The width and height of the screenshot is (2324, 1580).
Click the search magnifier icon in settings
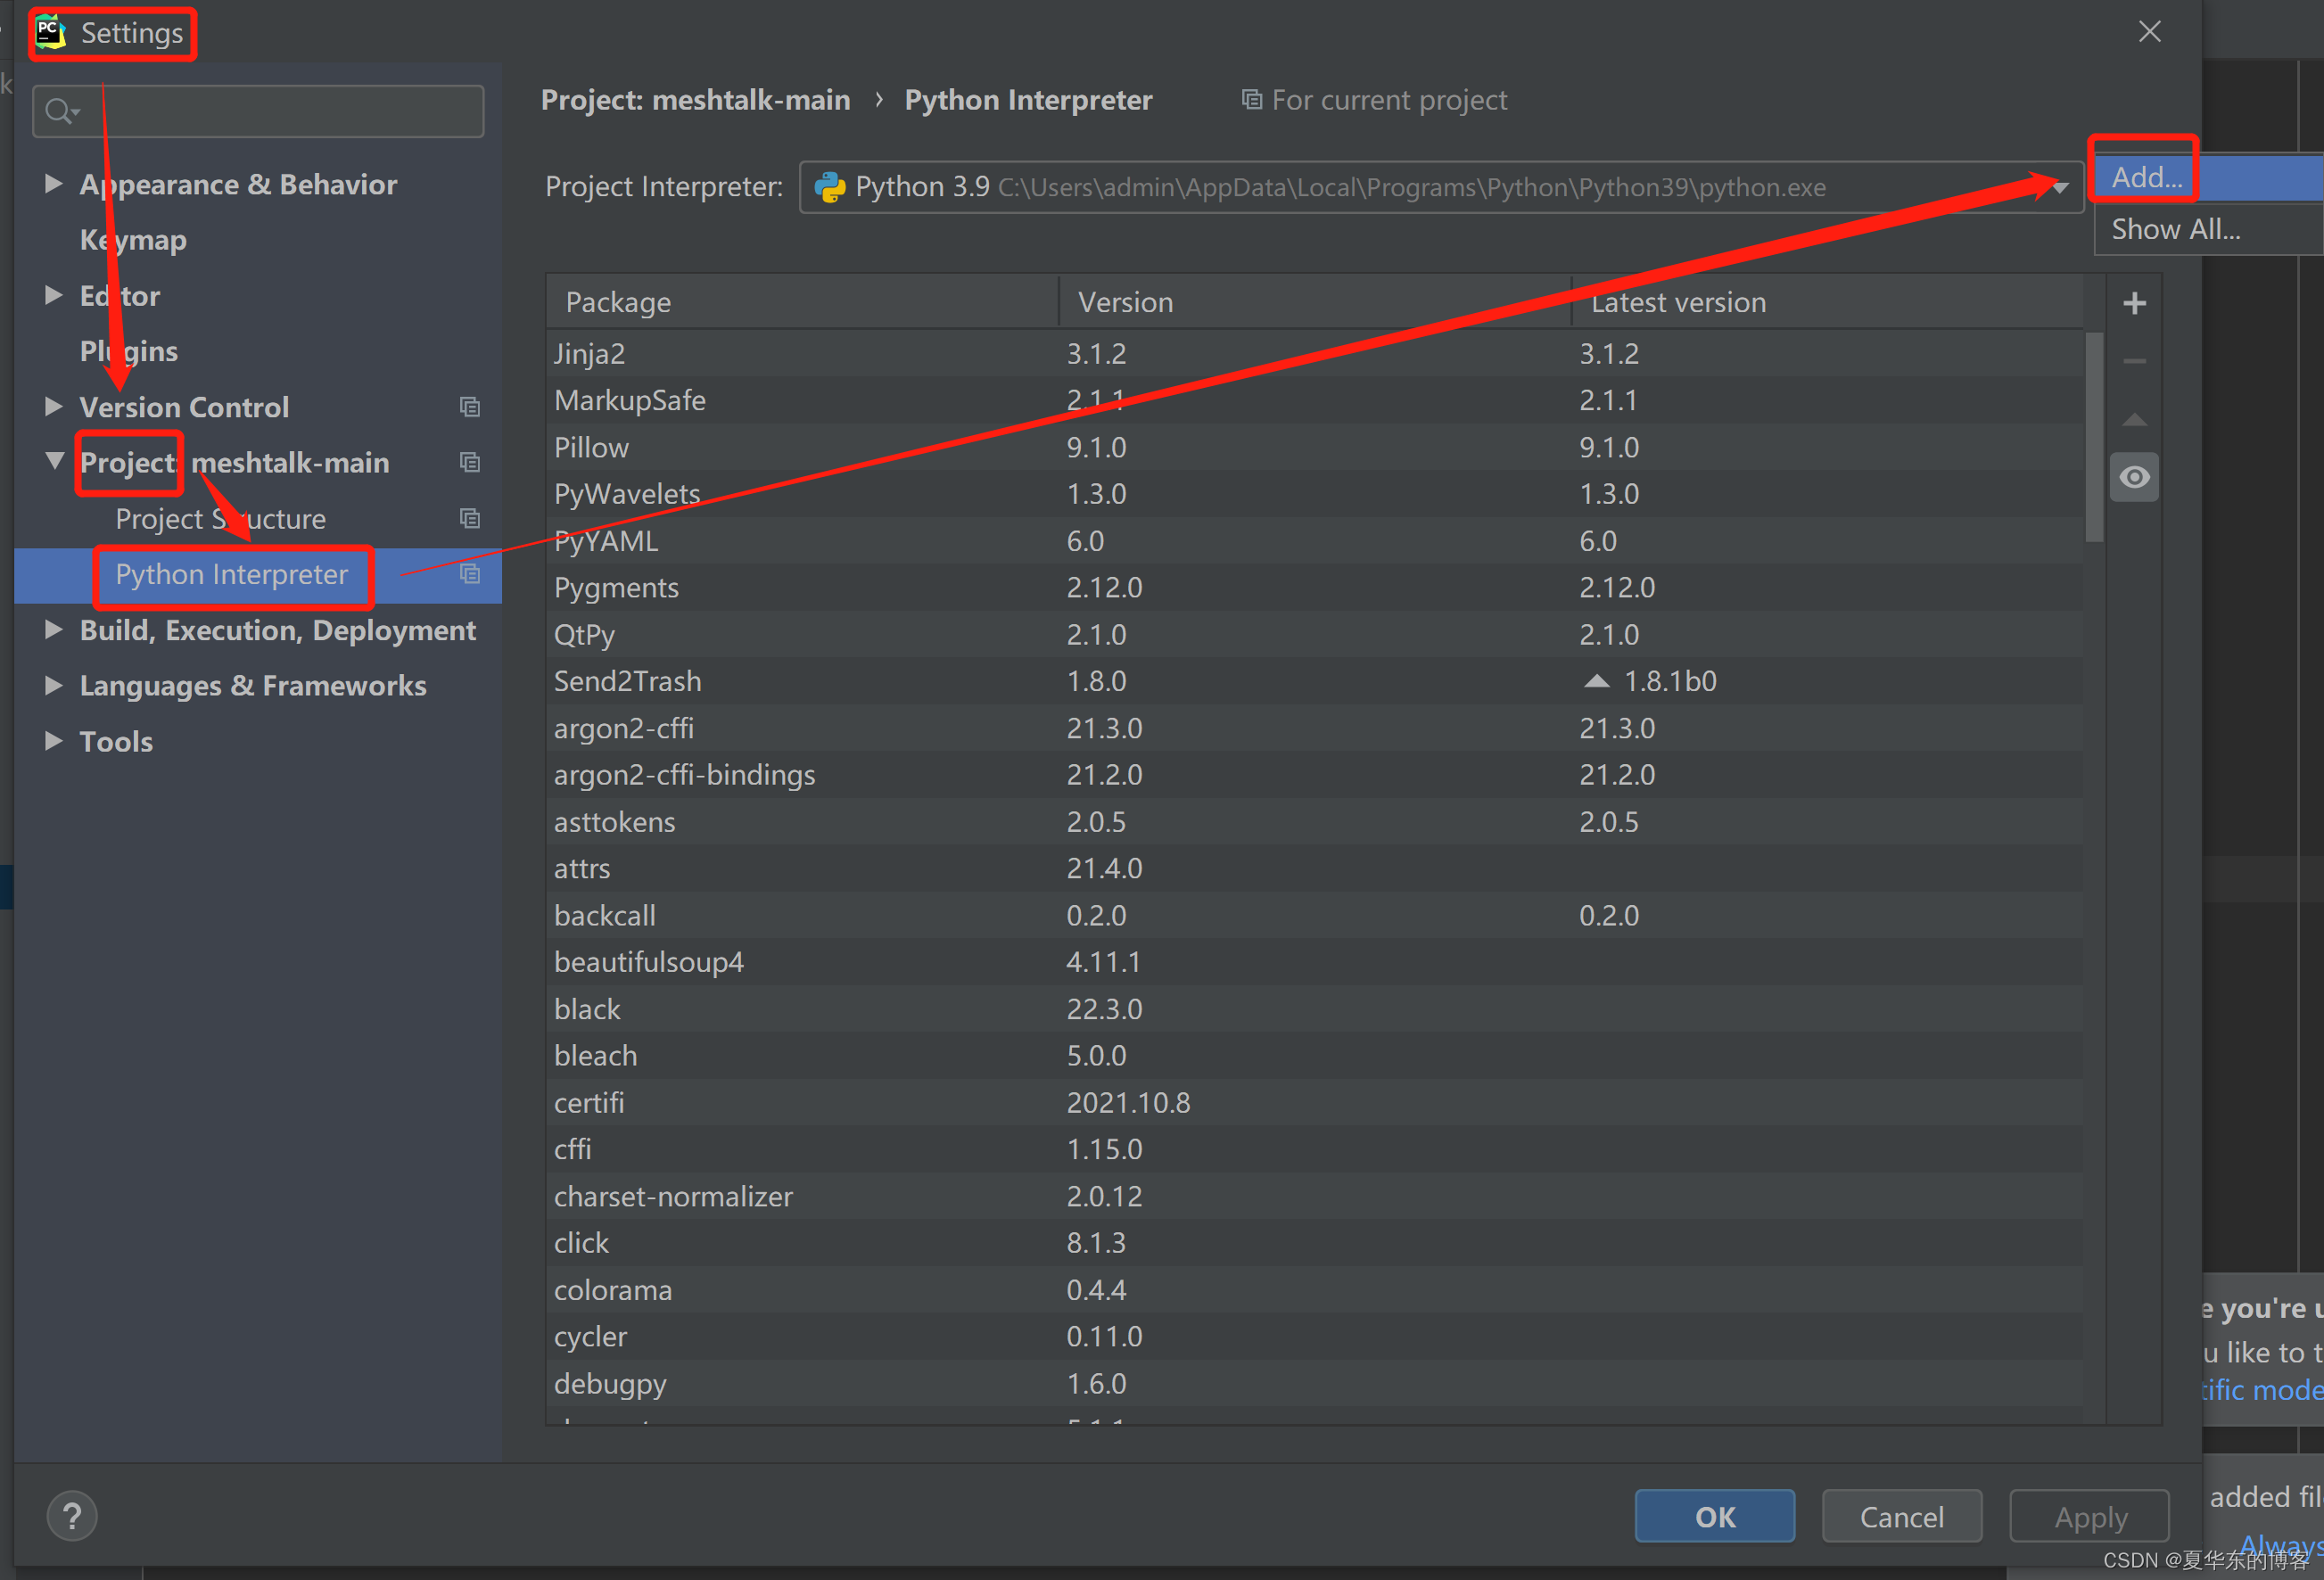(x=60, y=110)
